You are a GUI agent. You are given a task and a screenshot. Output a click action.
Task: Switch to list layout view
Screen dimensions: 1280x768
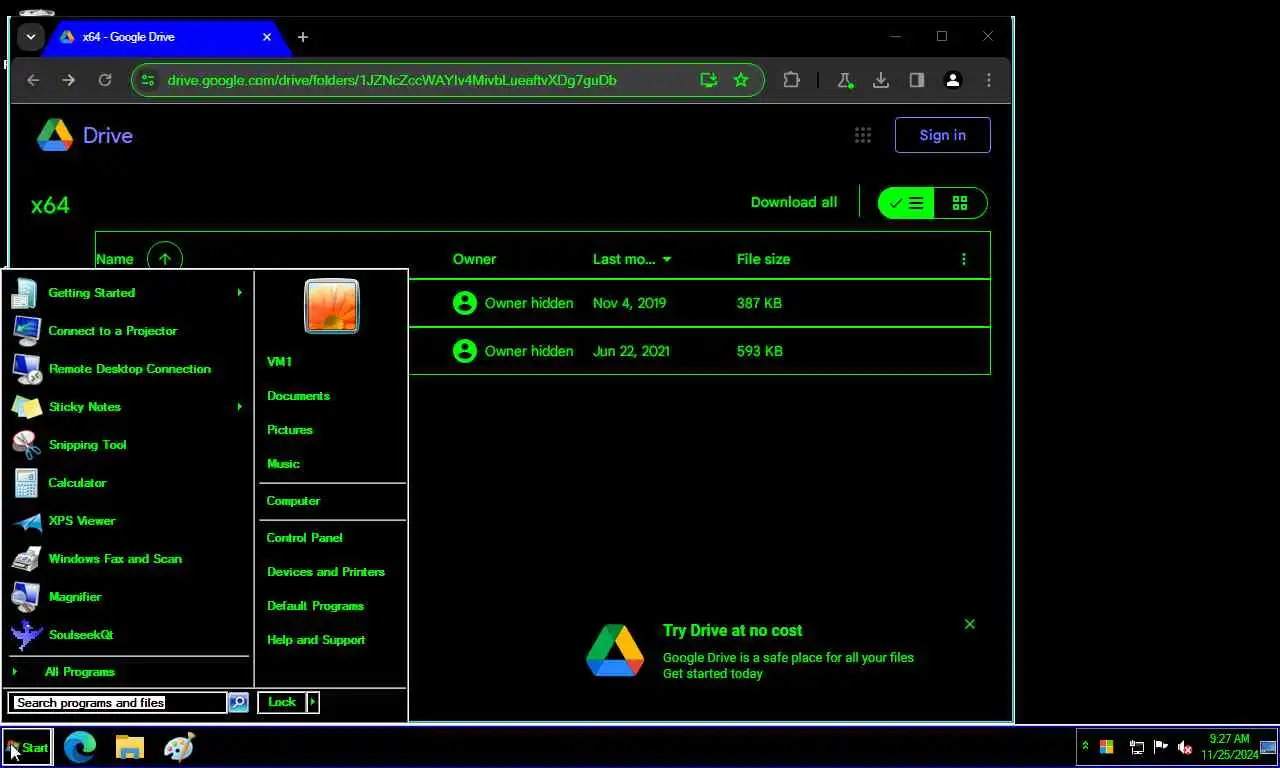906,203
